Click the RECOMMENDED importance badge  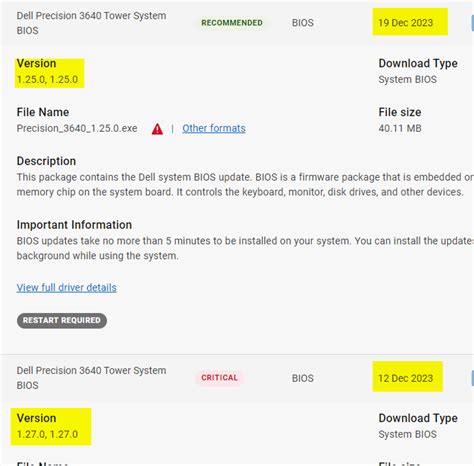tap(232, 23)
